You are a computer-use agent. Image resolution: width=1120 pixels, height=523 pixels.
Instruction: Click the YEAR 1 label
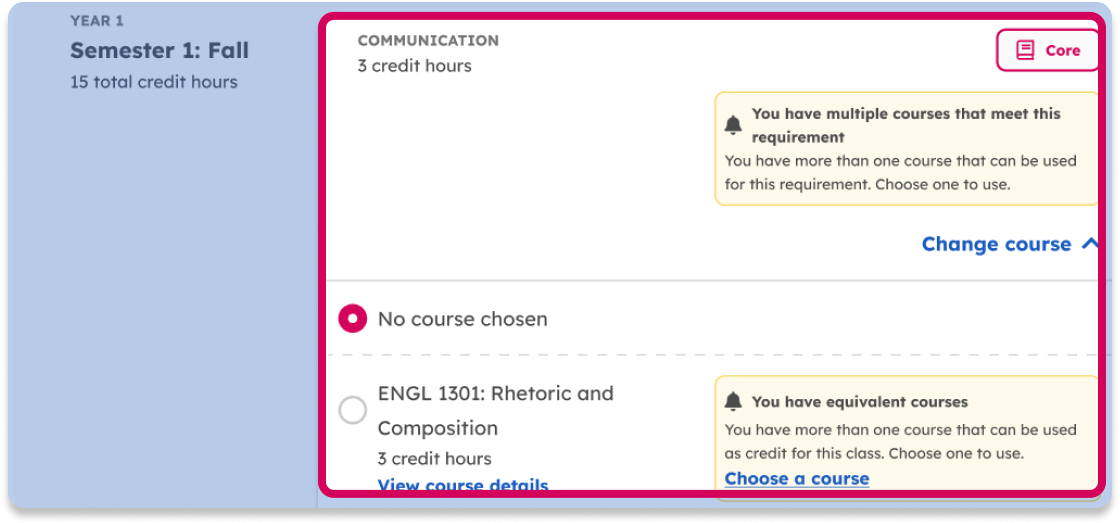click(97, 20)
